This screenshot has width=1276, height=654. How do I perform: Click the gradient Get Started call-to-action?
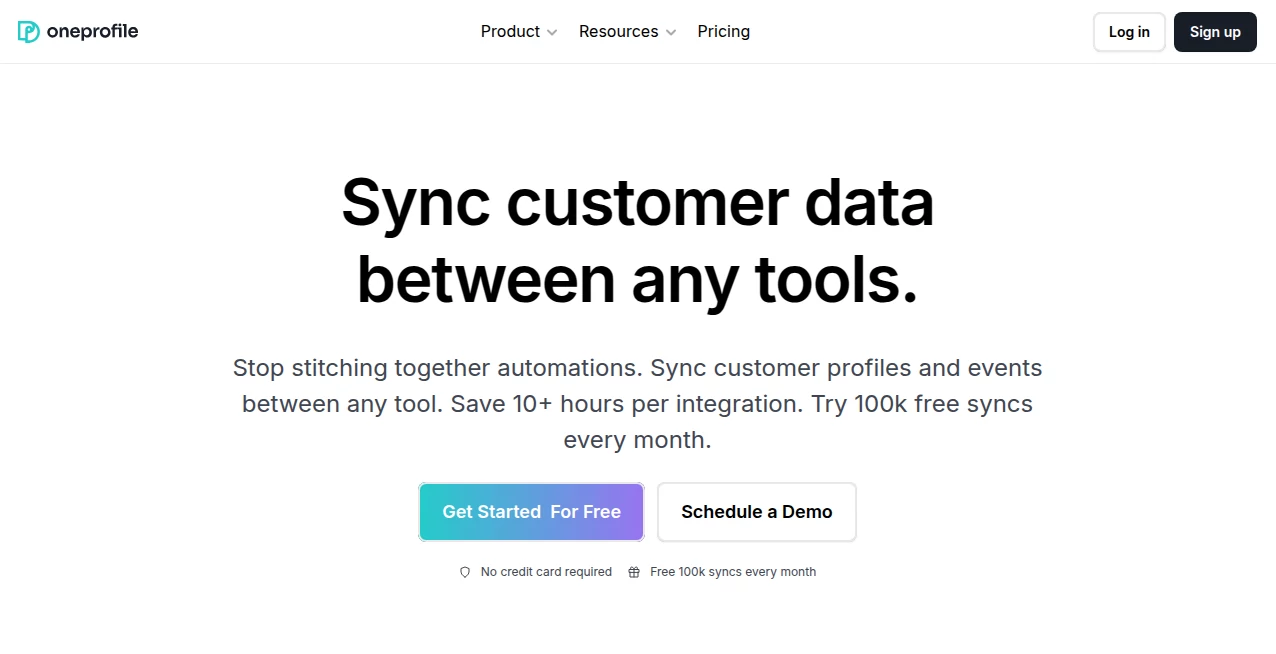coord(530,511)
